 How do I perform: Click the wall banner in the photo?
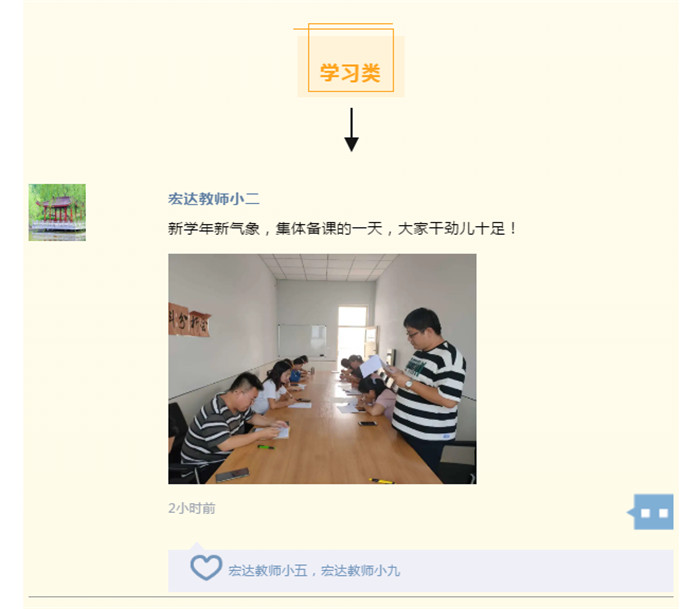189,320
